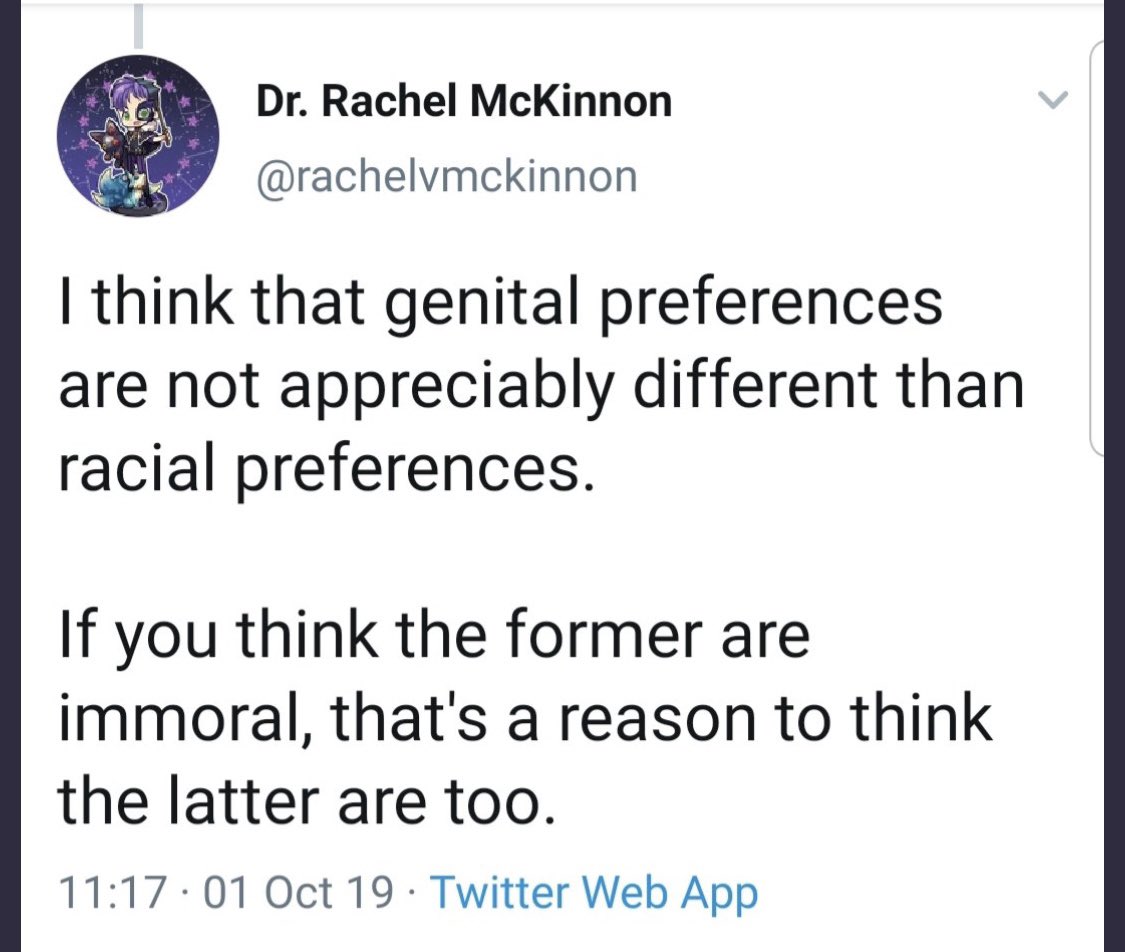The image size is (1125, 952).
Task: Tap the first paragraph about genital preferences
Action: click(x=541, y=386)
